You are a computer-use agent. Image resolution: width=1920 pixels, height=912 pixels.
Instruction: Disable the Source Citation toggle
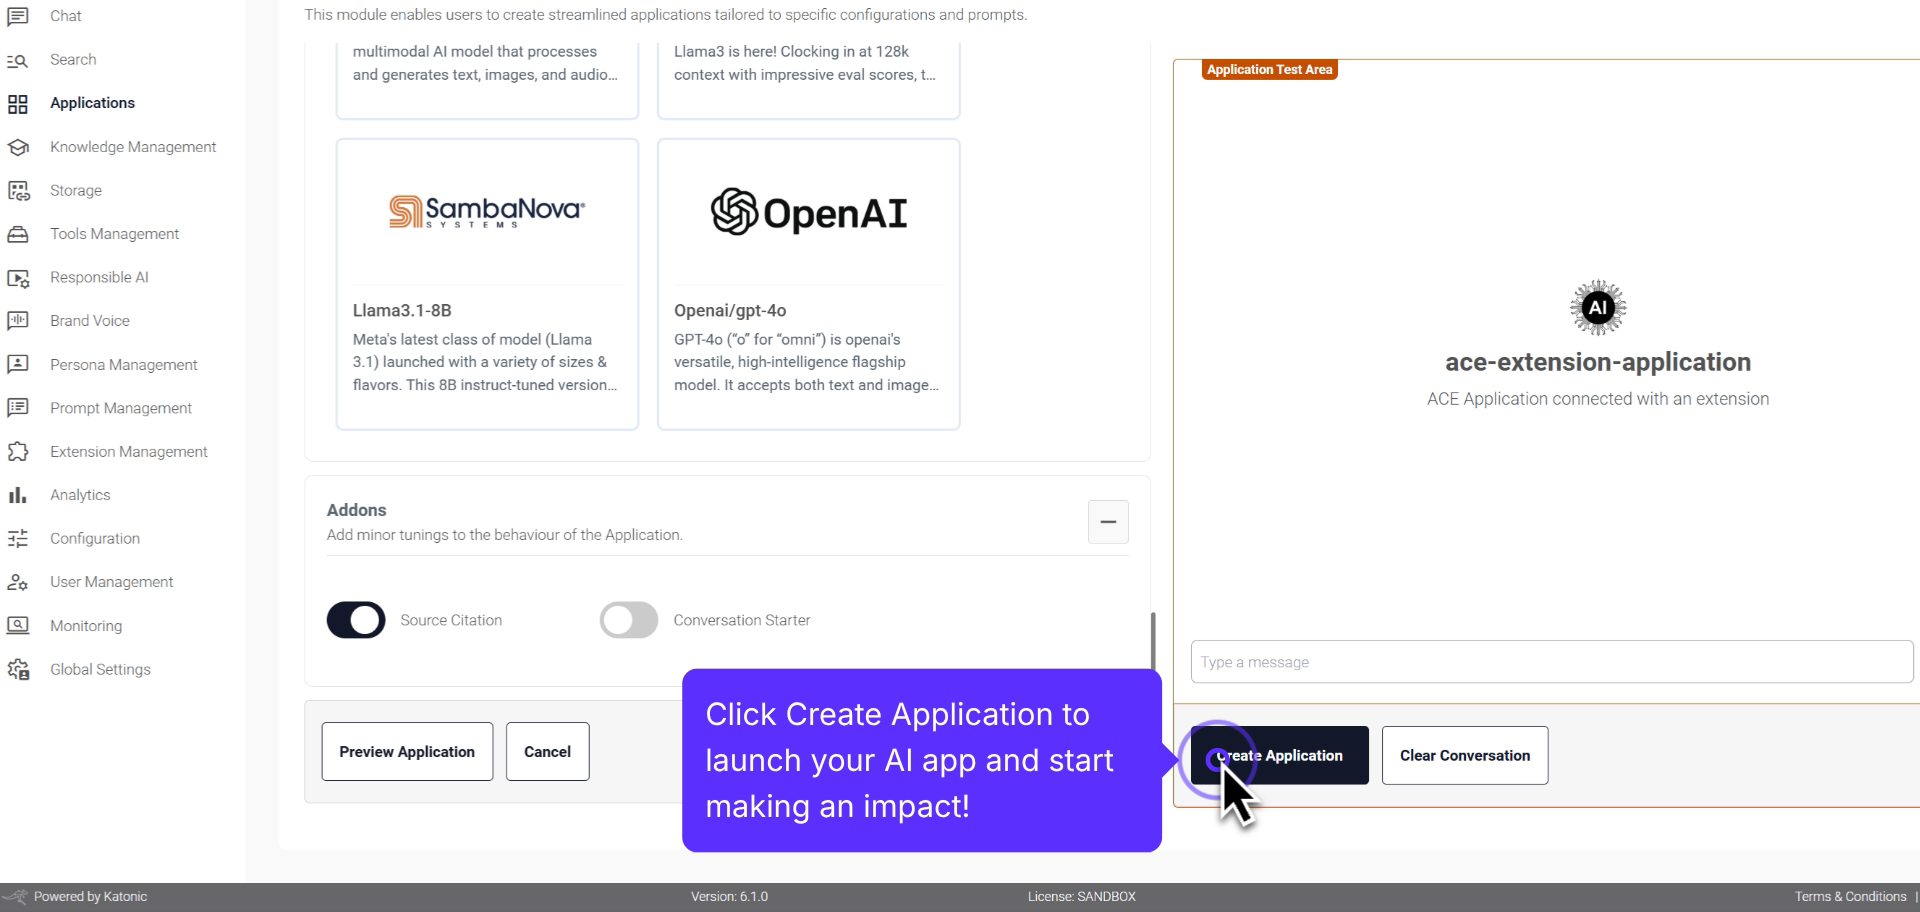click(x=355, y=620)
